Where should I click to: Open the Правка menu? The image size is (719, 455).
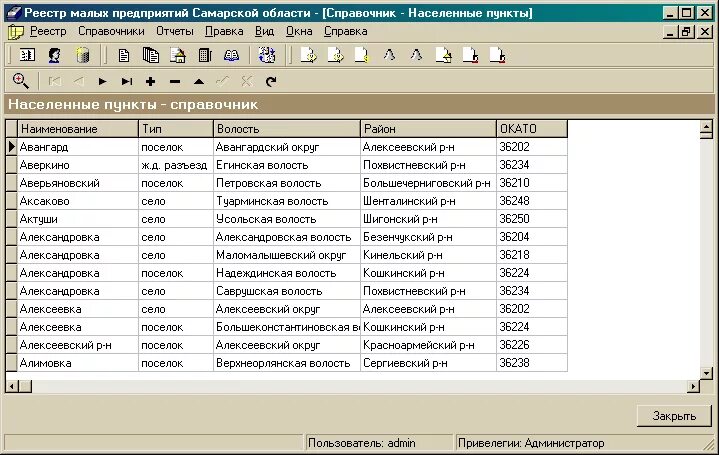[224, 31]
